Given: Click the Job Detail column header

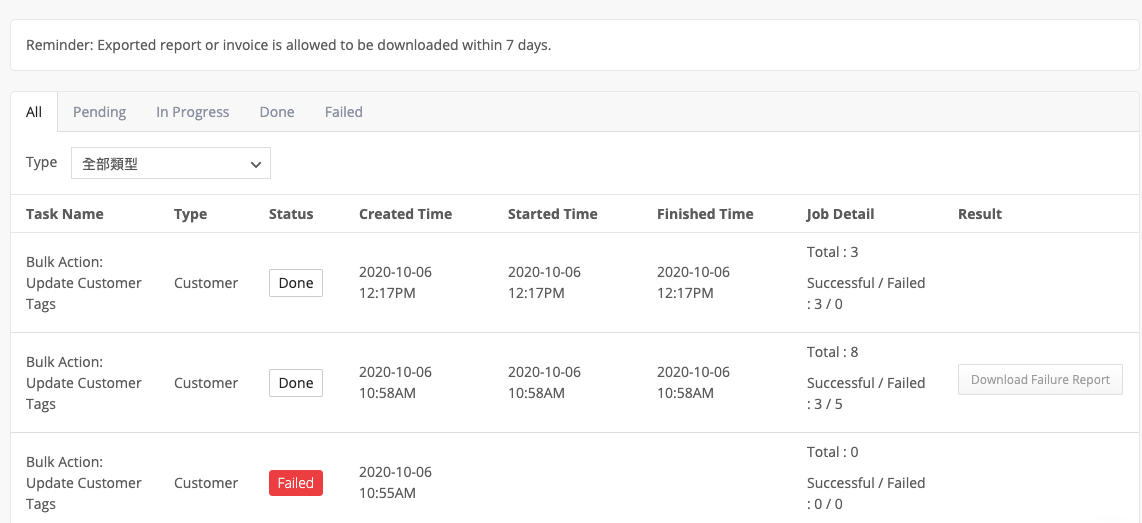Looking at the screenshot, I should click(840, 214).
